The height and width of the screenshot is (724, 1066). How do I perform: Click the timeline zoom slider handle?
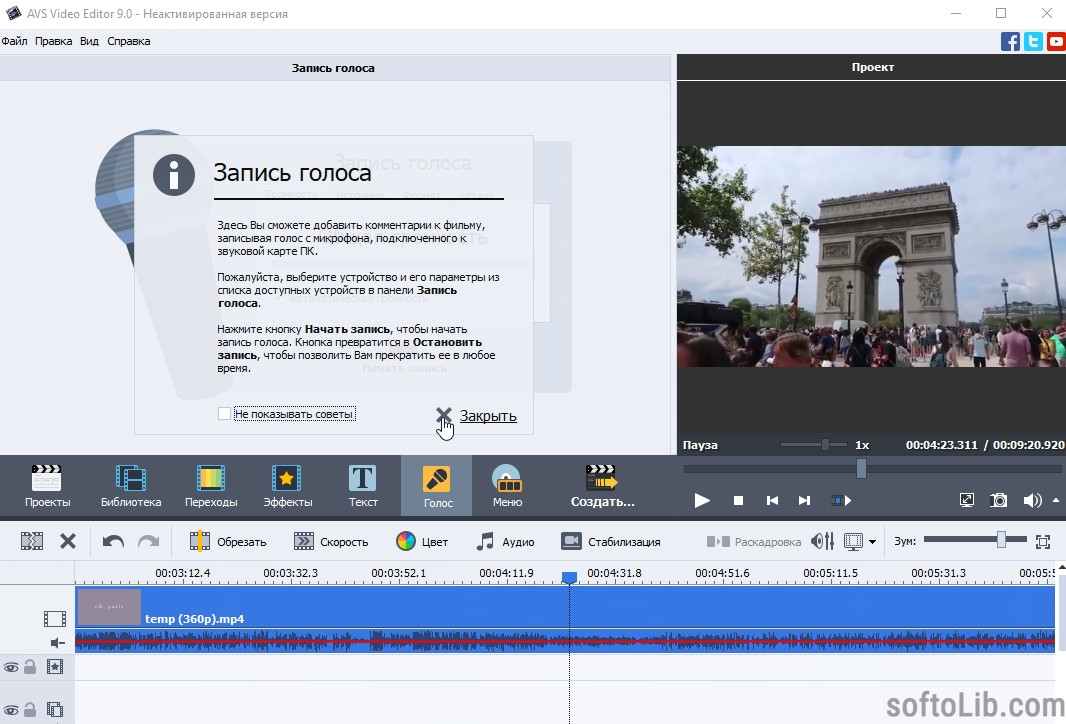click(1001, 540)
